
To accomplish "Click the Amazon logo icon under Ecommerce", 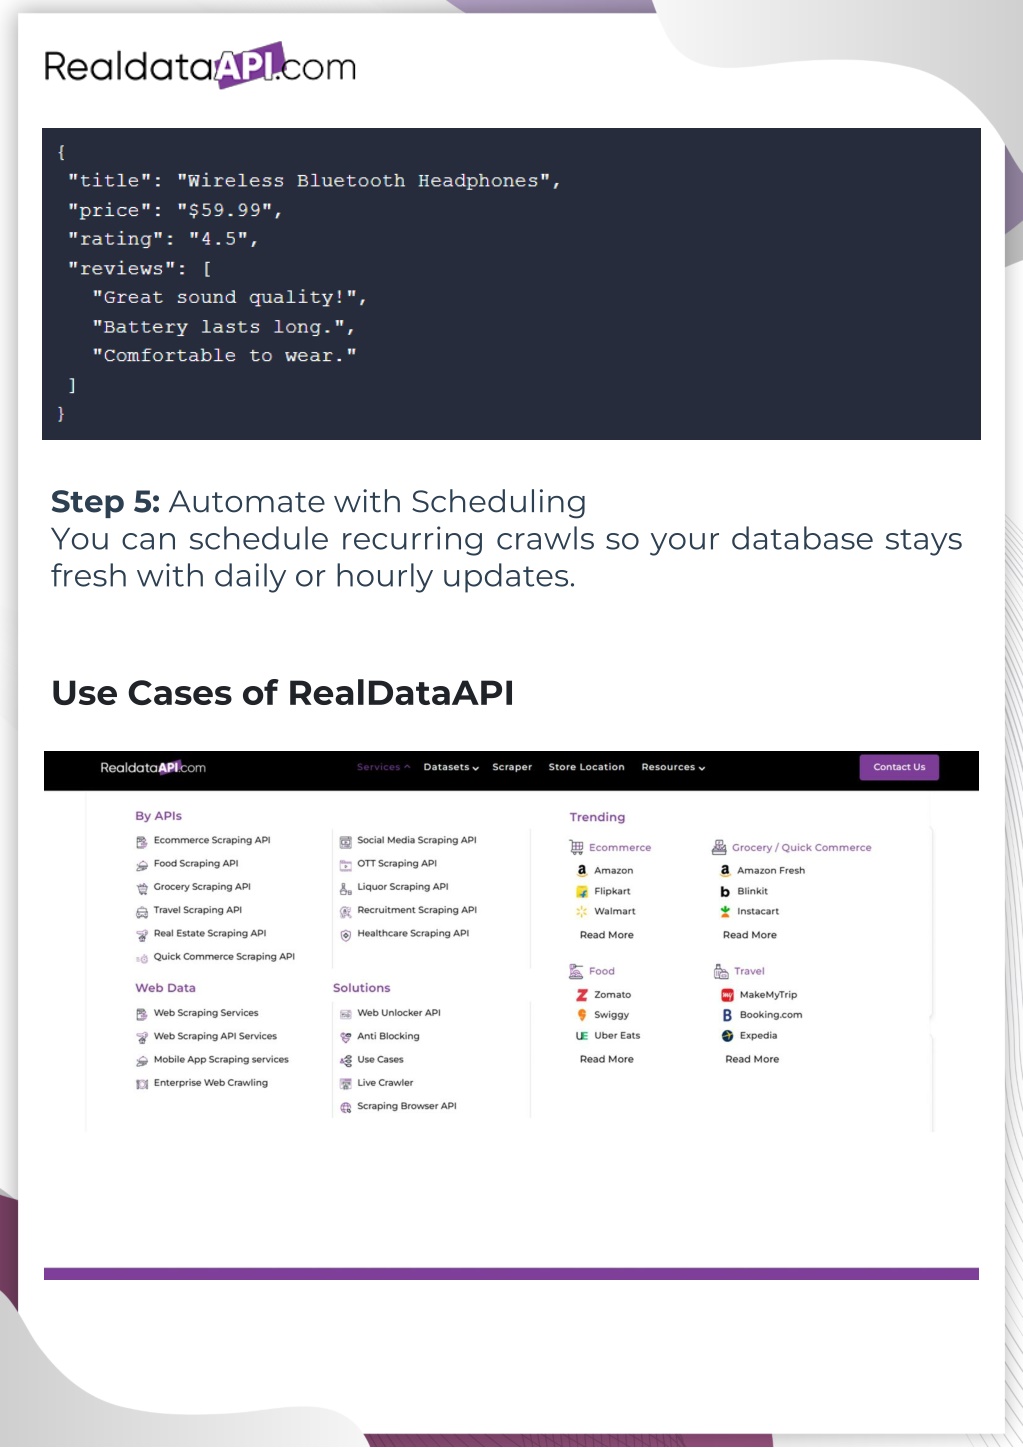I will (x=582, y=870).
